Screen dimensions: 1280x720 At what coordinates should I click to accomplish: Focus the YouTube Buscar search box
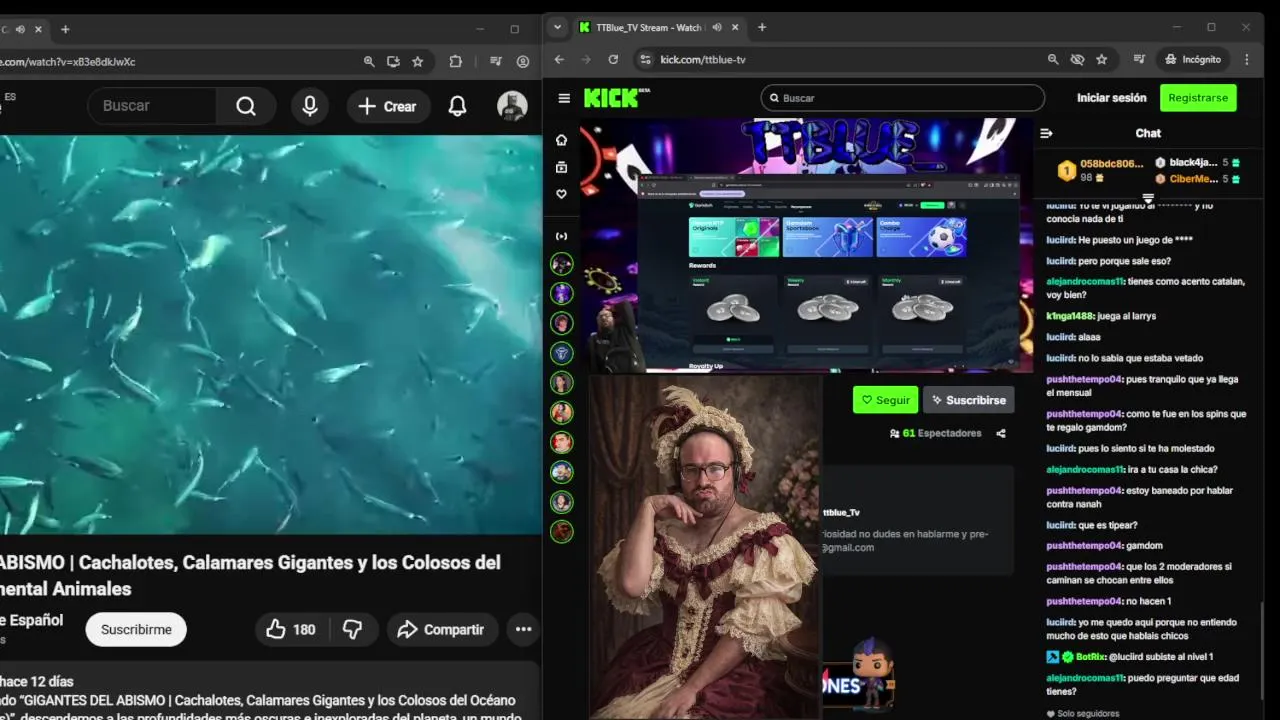tap(152, 106)
